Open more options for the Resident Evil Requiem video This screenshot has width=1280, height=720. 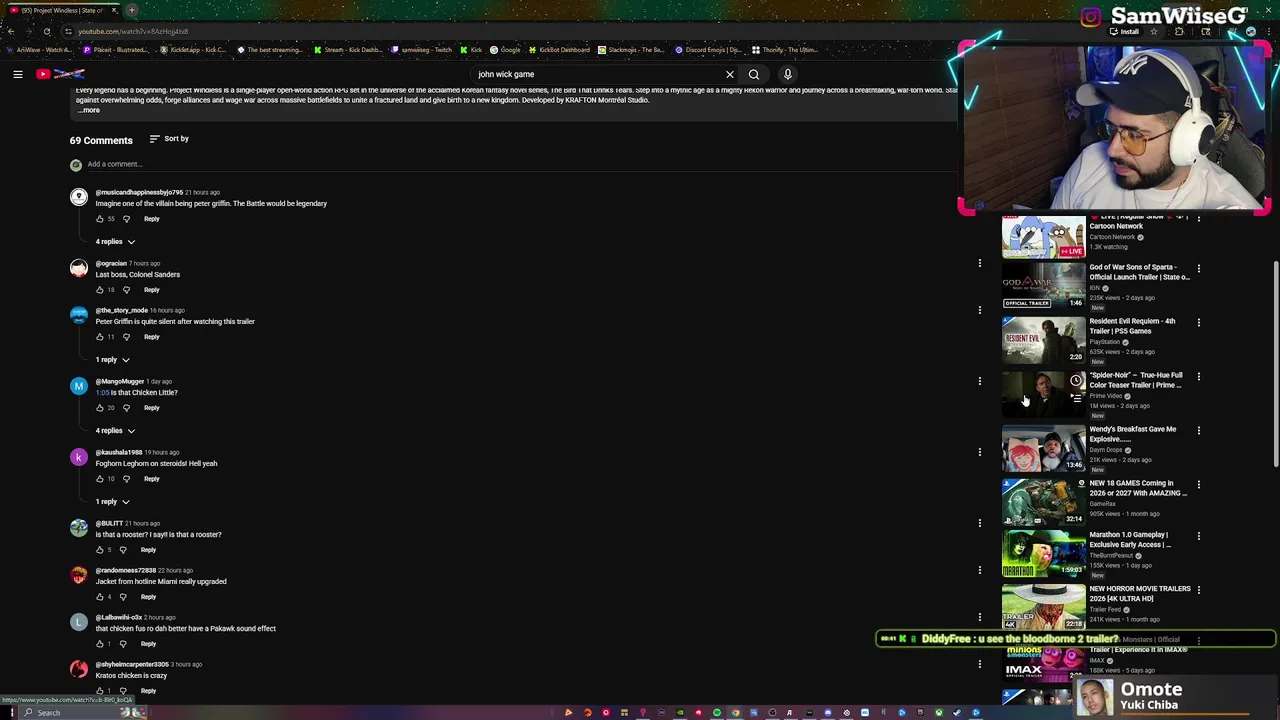(x=1198, y=322)
